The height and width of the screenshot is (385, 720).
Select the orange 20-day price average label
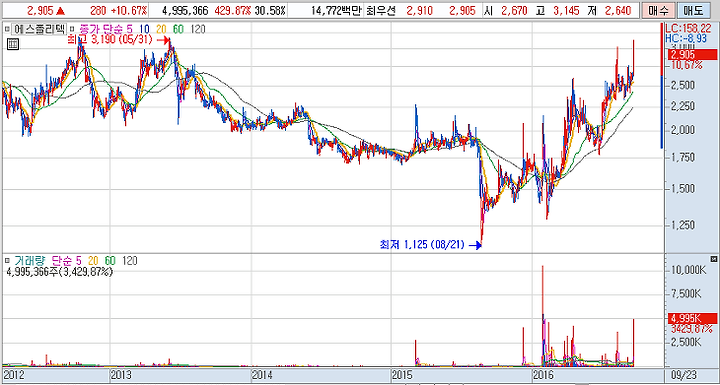coord(161,29)
